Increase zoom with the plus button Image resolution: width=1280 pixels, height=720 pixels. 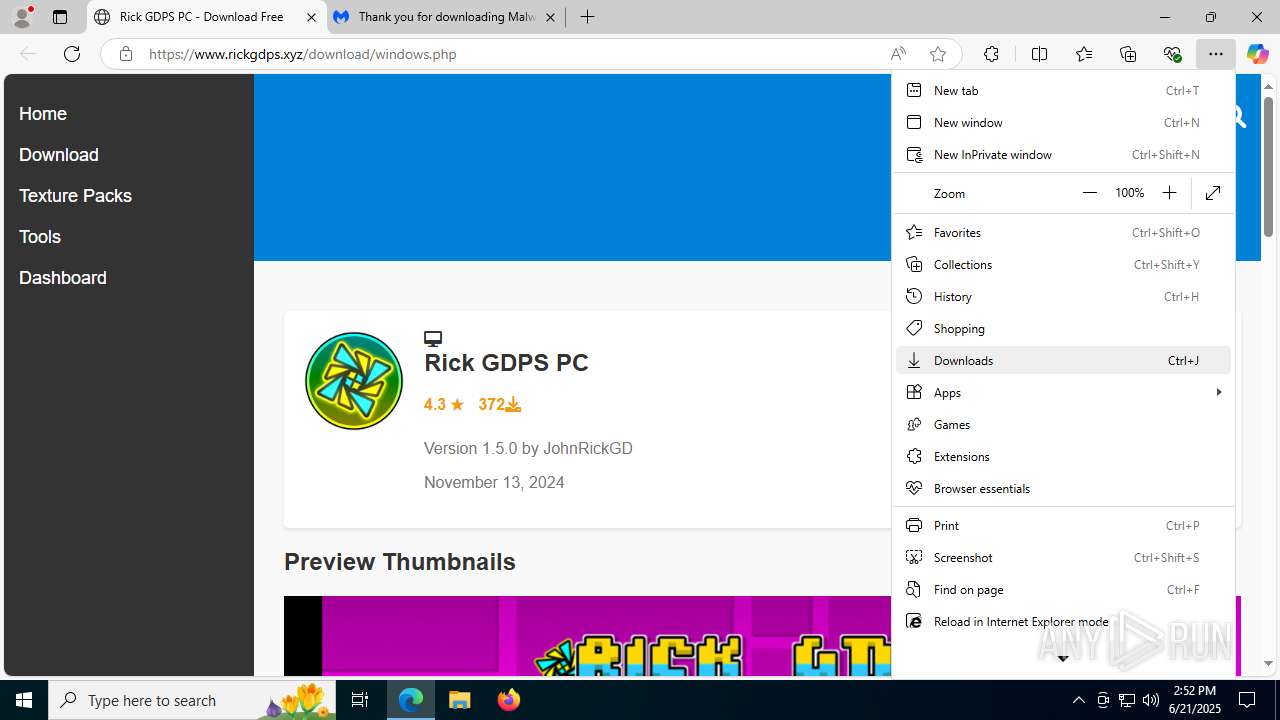point(1169,193)
